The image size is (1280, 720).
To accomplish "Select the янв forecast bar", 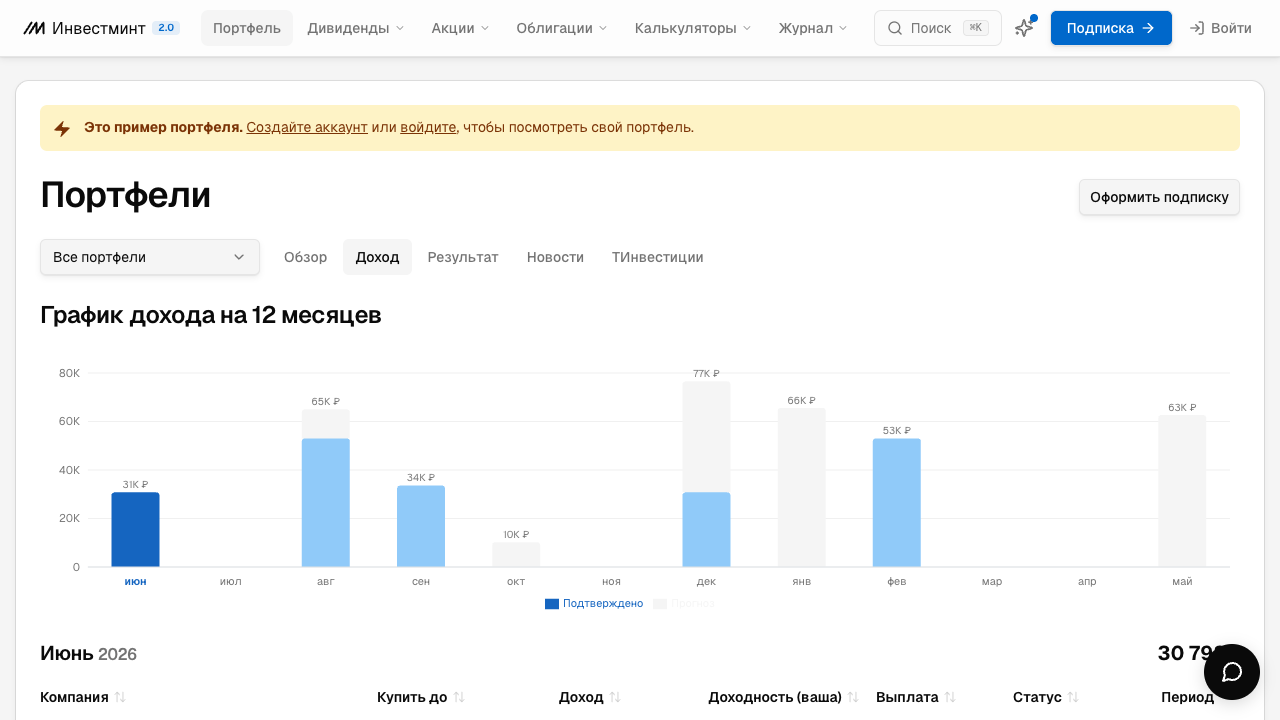I will pyautogui.click(x=802, y=487).
